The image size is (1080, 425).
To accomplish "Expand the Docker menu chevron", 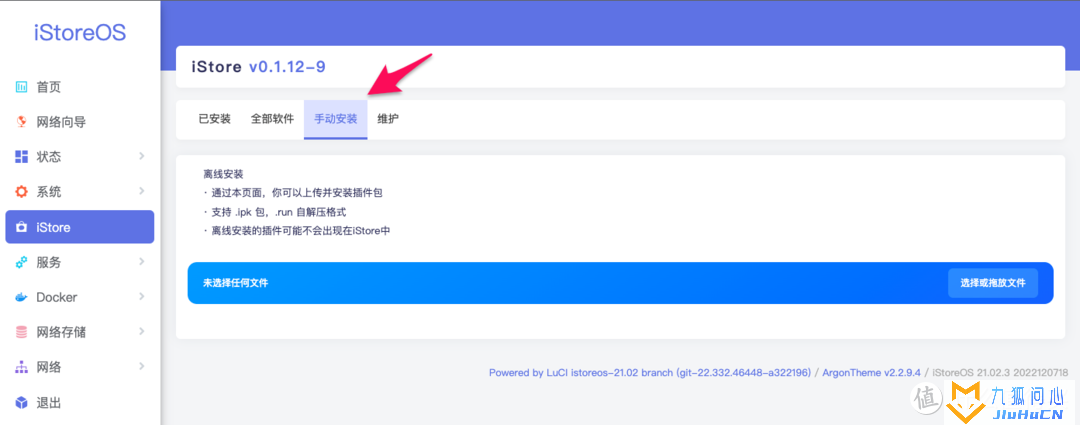I will (x=142, y=297).
